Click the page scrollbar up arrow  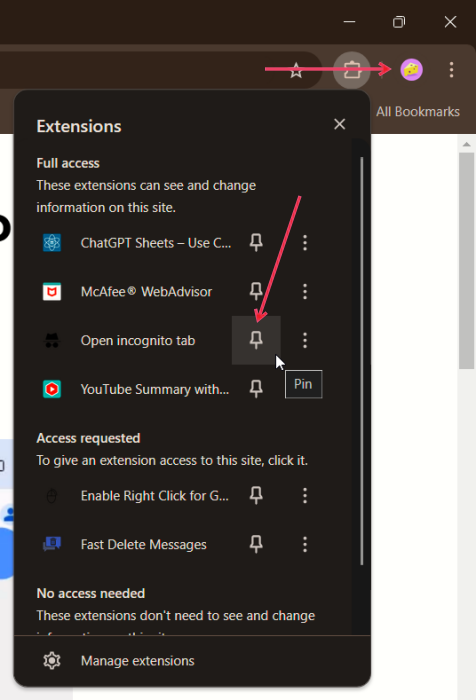pyautogui.click(x=467, y=144)
